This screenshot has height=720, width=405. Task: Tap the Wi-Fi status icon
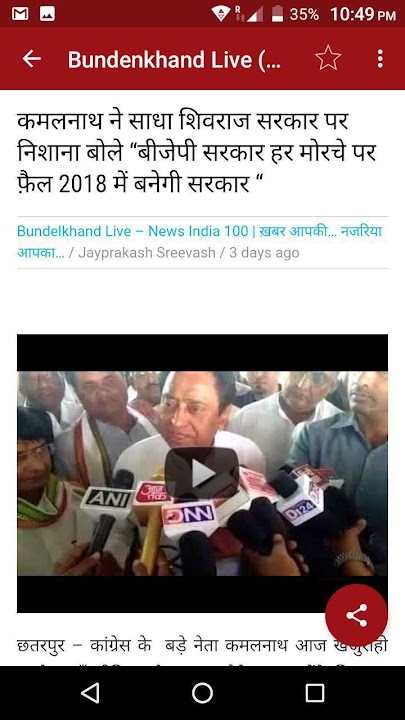[x=220, y=14]
